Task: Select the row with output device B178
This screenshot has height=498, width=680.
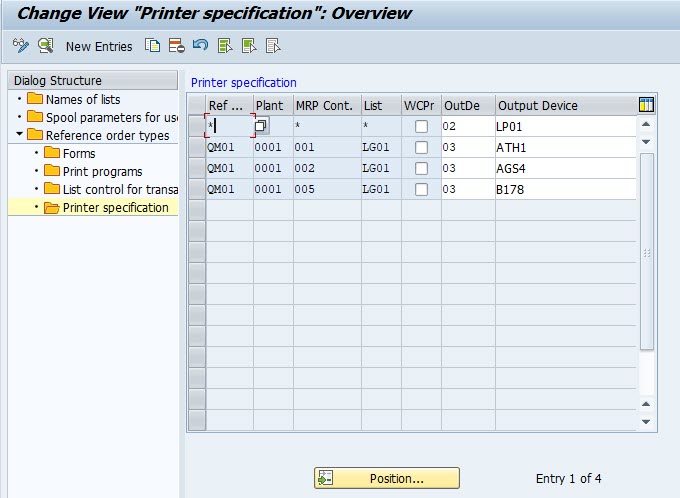Action: click(197, 189)
